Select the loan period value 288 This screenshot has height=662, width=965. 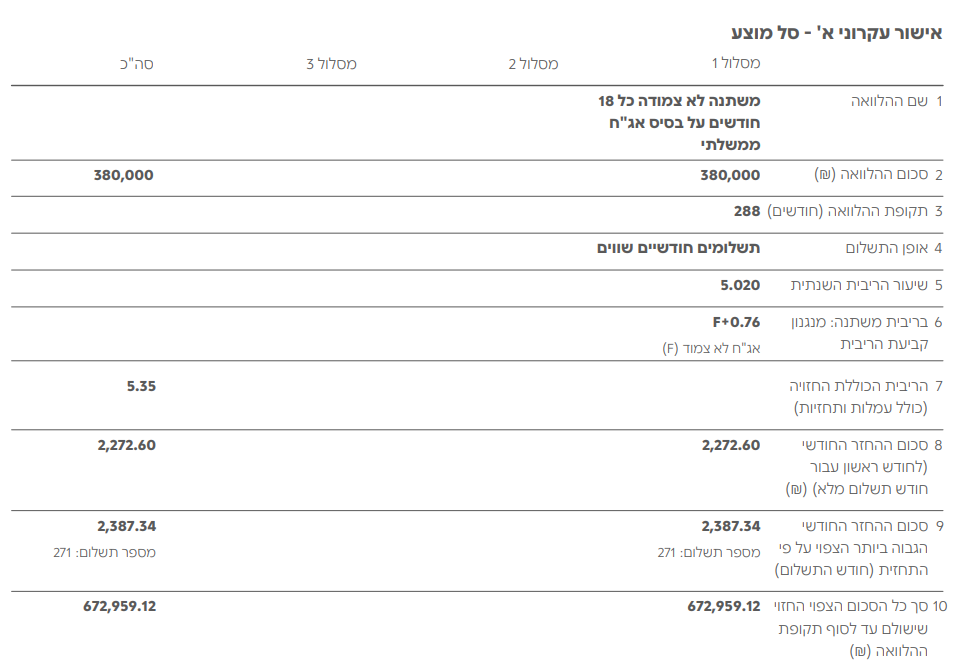click(747, 211)
